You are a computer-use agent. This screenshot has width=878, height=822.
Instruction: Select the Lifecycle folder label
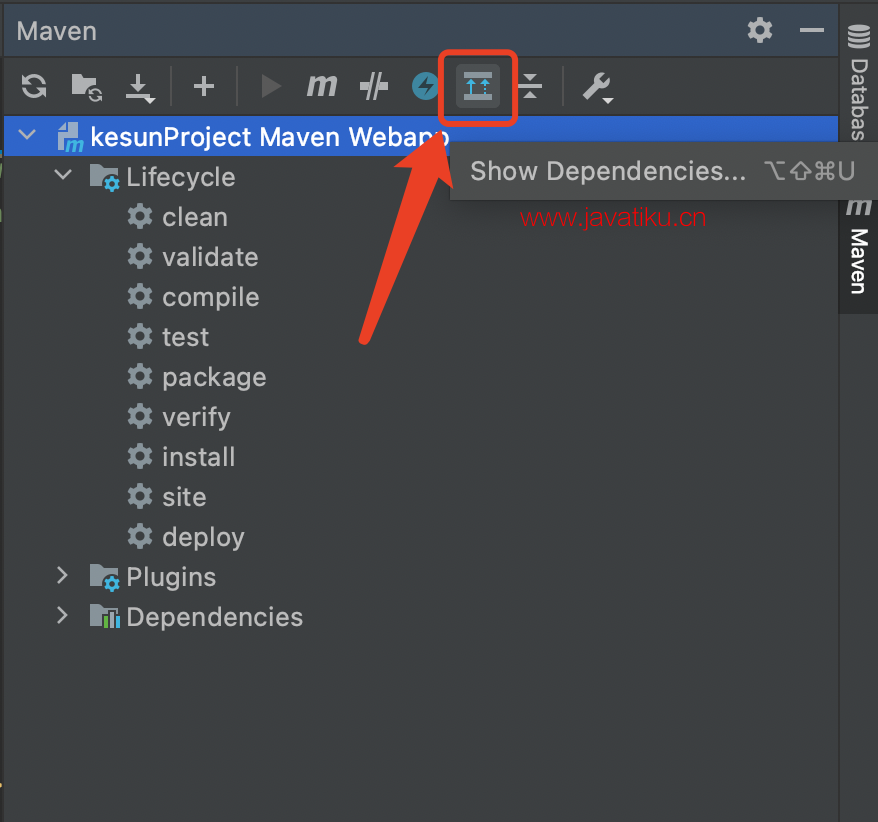pos(181,177)
